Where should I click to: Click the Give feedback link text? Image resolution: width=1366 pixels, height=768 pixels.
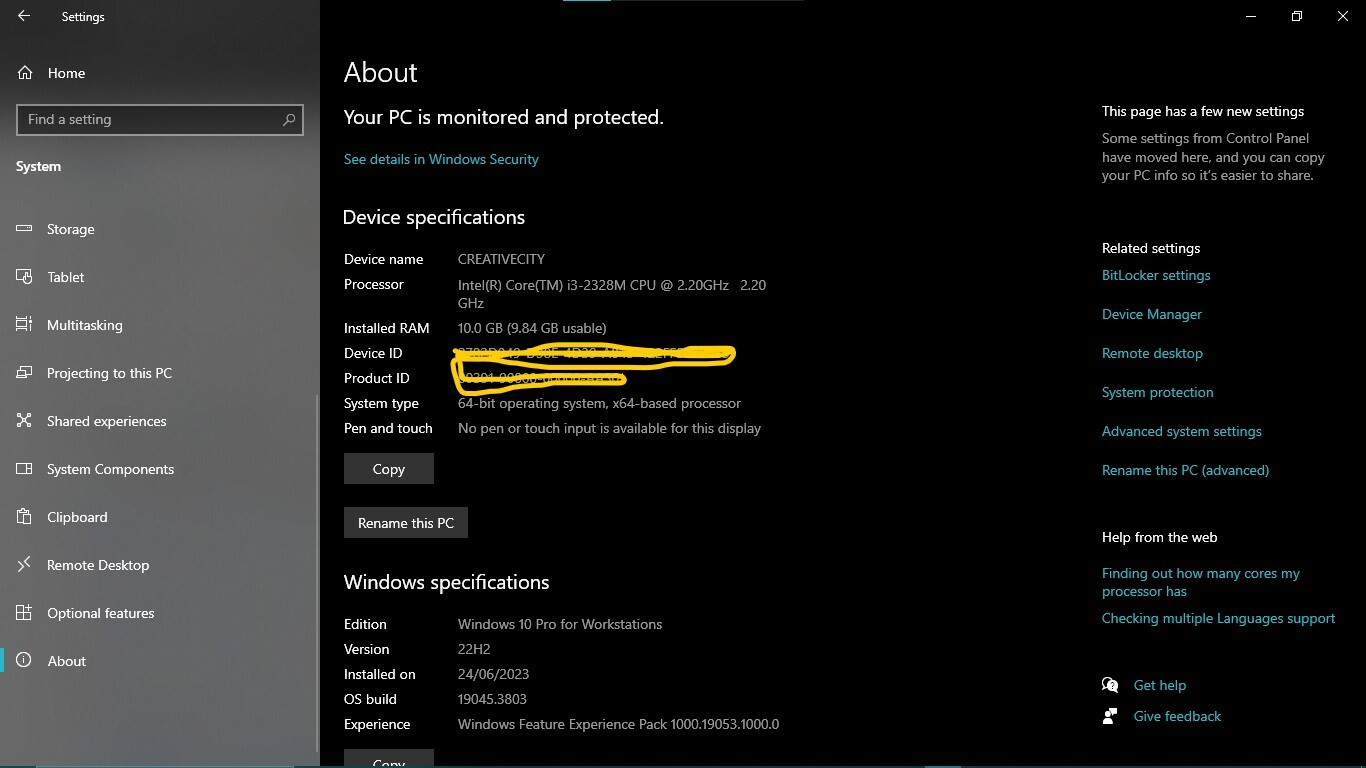[1177, 716]
